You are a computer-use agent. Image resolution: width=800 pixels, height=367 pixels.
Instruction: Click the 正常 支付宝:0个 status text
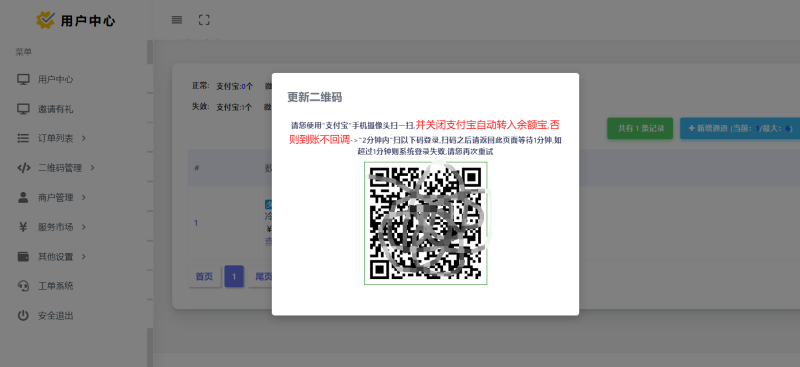(x=222, y=86)
